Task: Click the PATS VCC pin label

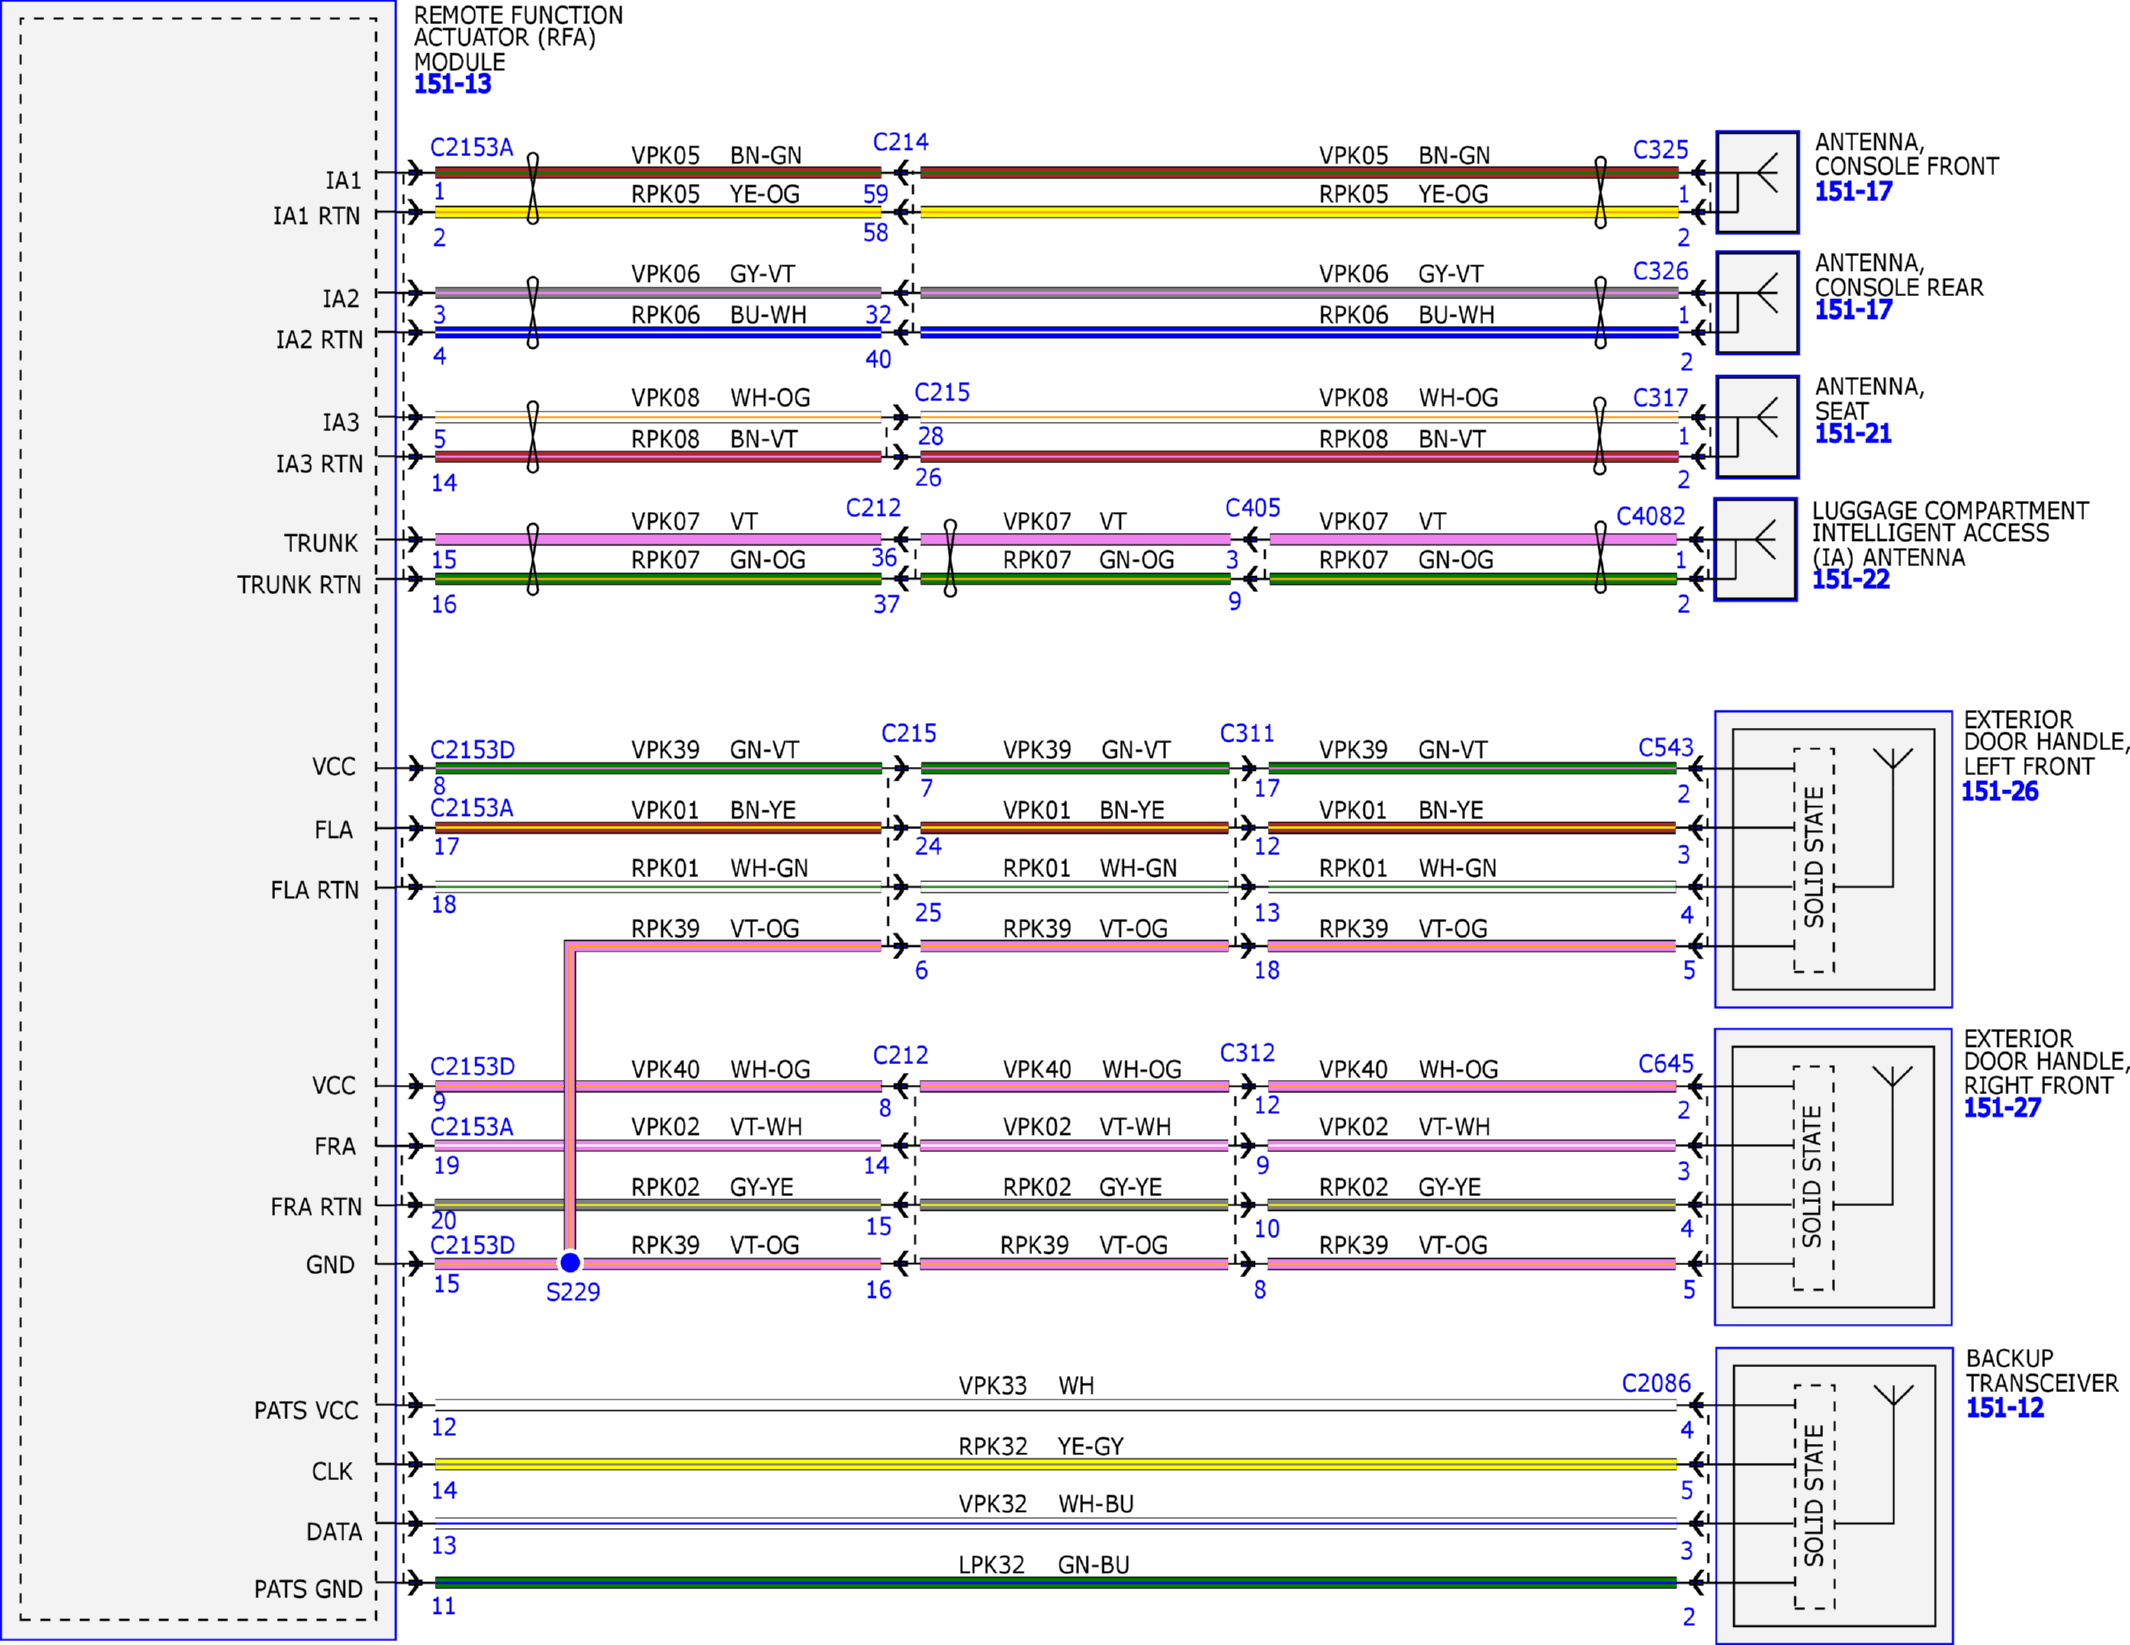Action: (x=306, y=1411)
